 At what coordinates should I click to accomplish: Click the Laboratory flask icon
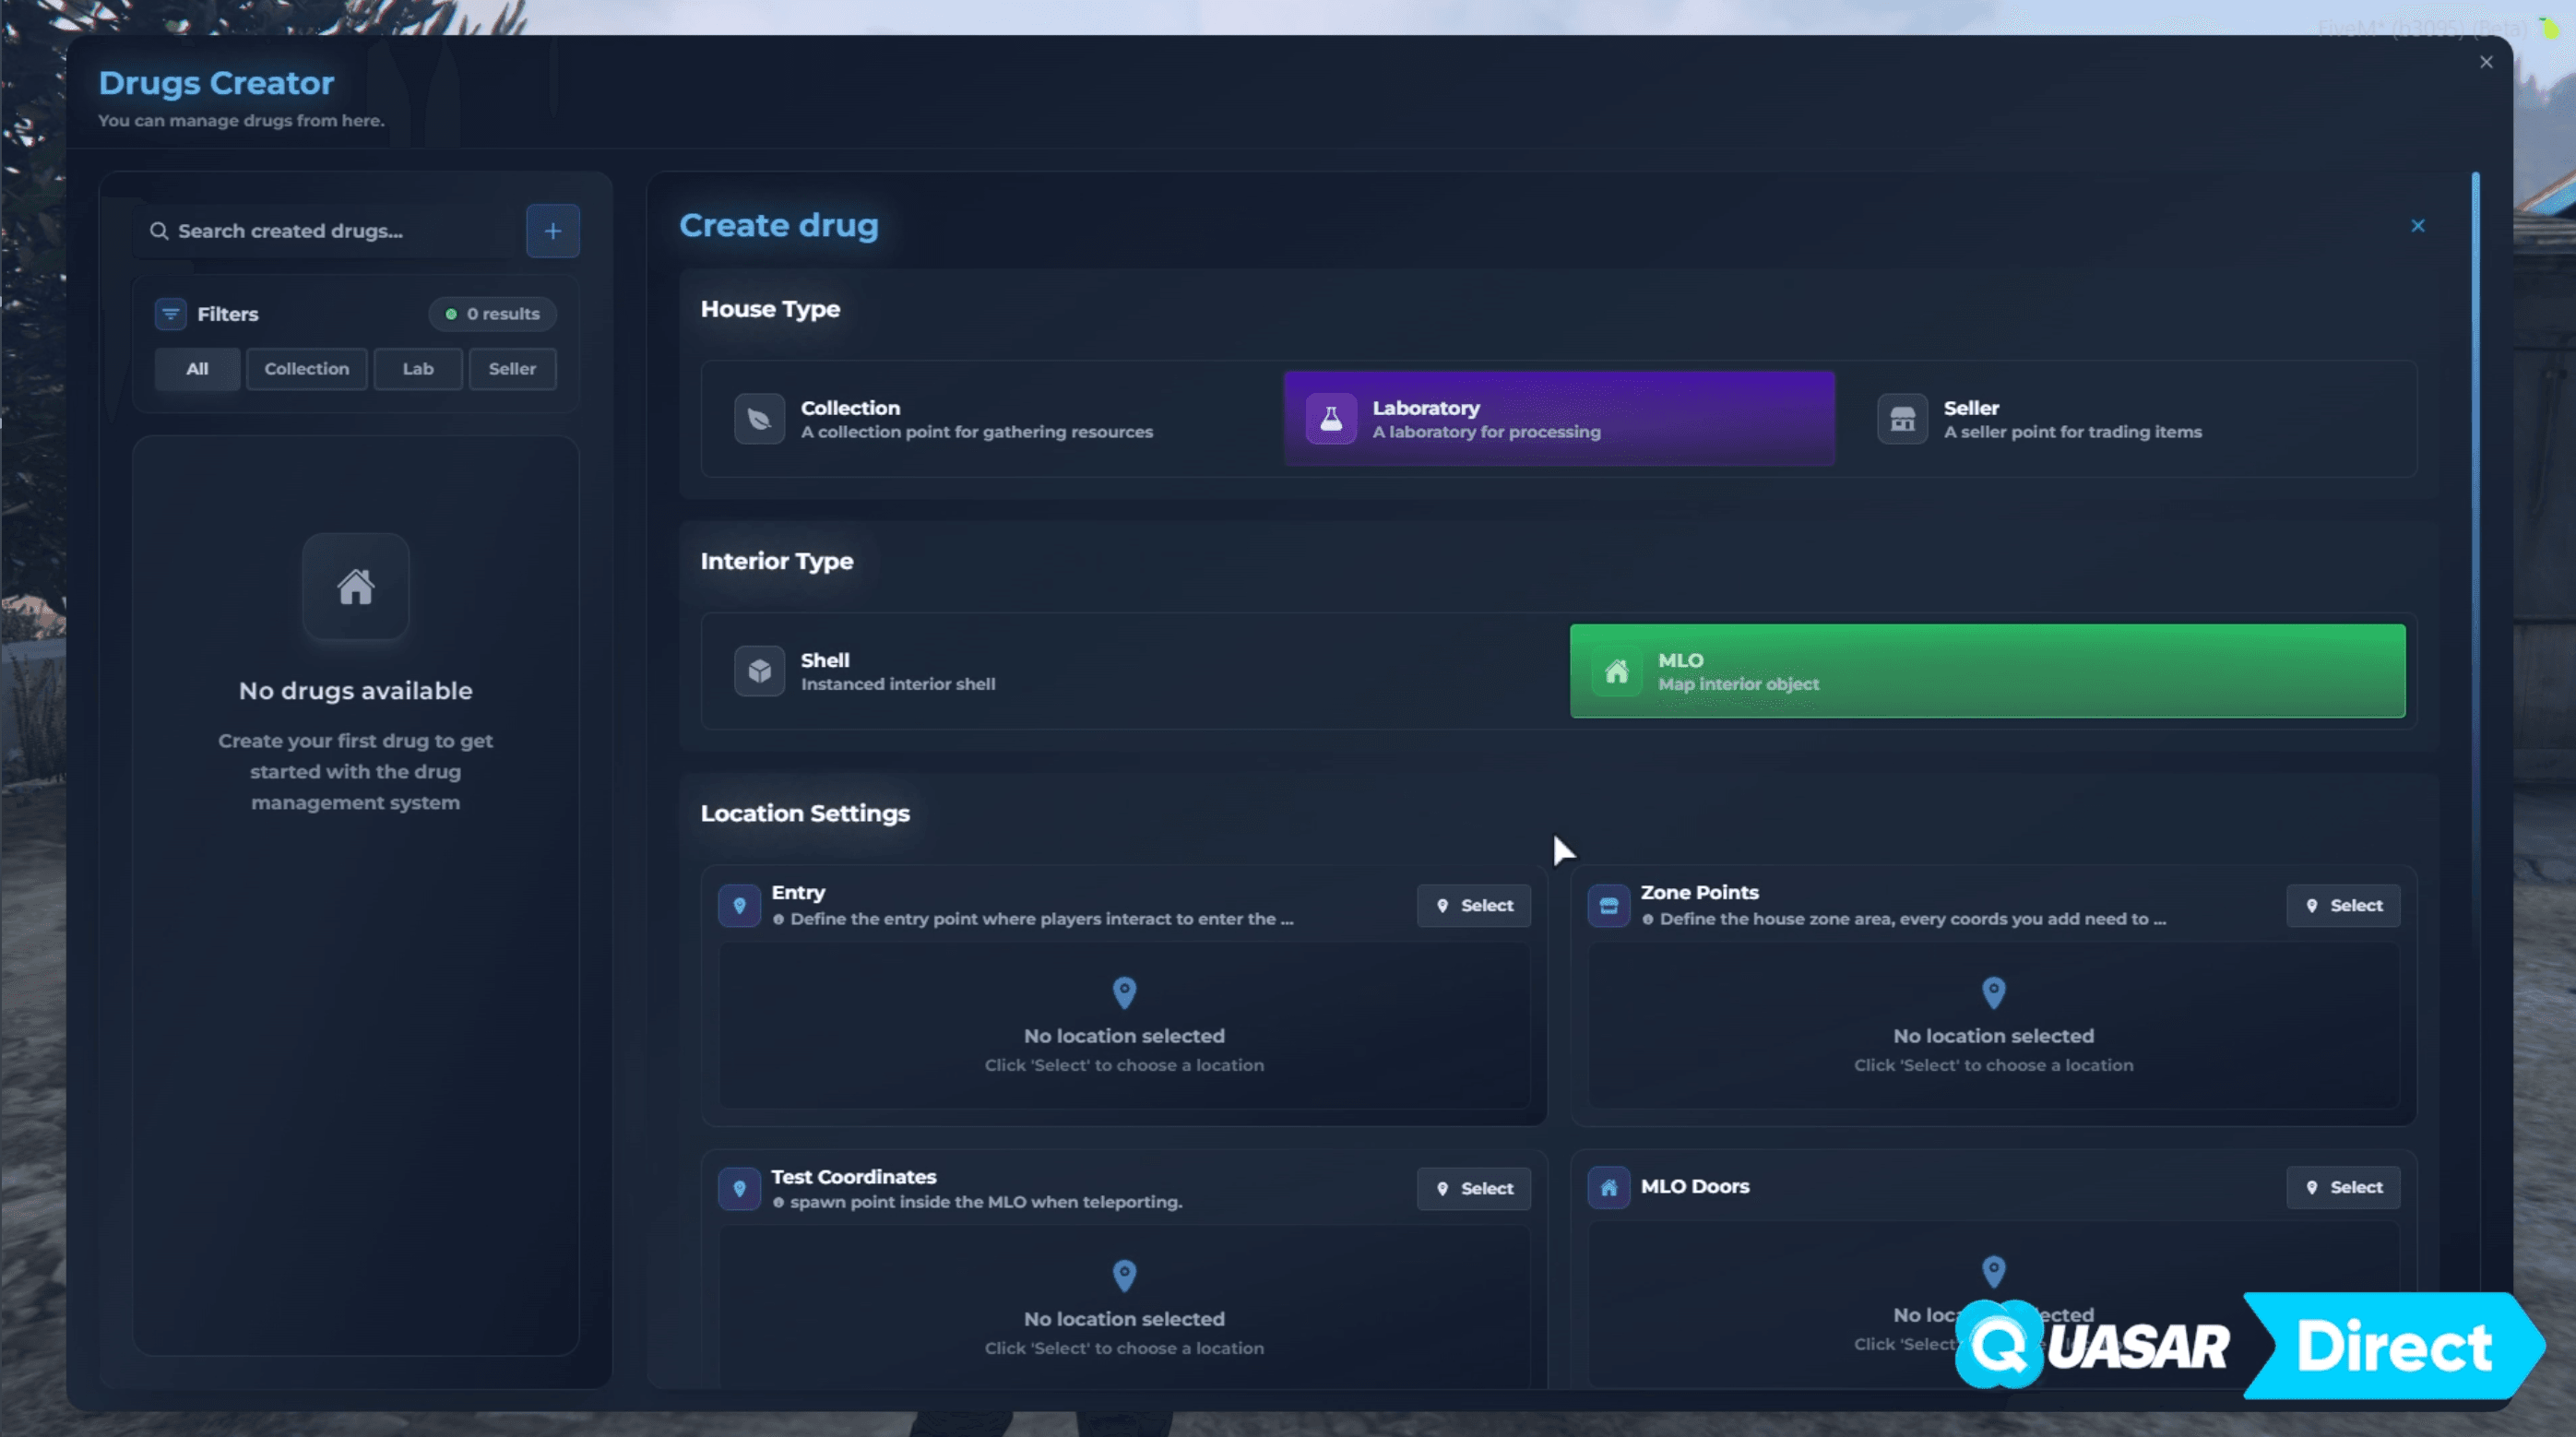click(x=1330, y=419)
